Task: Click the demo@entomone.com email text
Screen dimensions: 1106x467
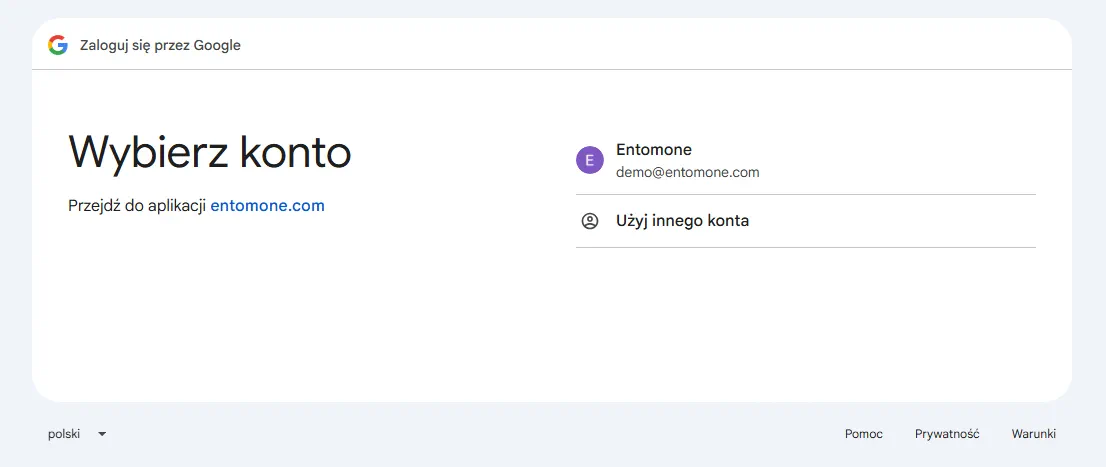Action: (688, 172)
